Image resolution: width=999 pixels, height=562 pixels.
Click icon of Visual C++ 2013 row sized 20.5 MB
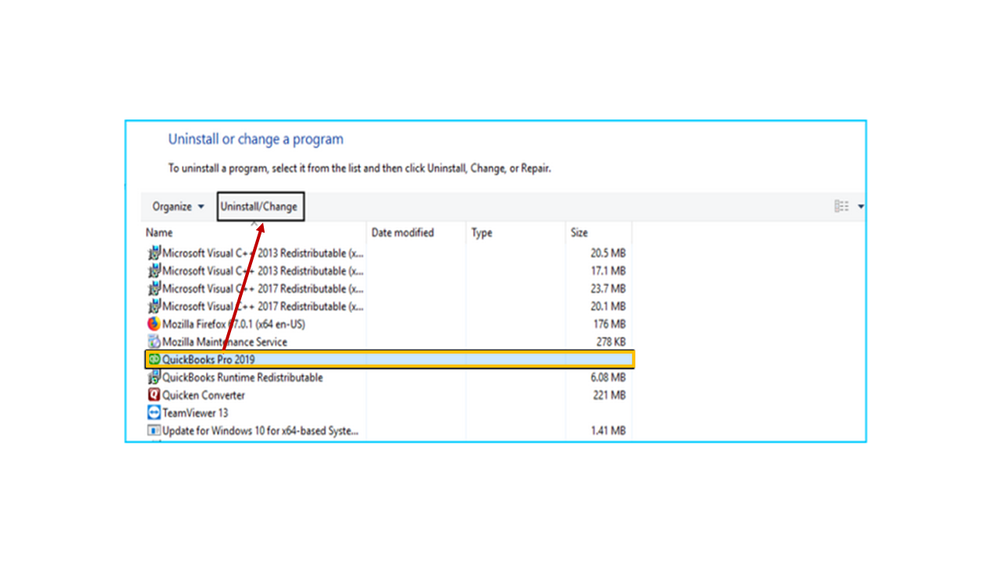[x=154, y=253]
